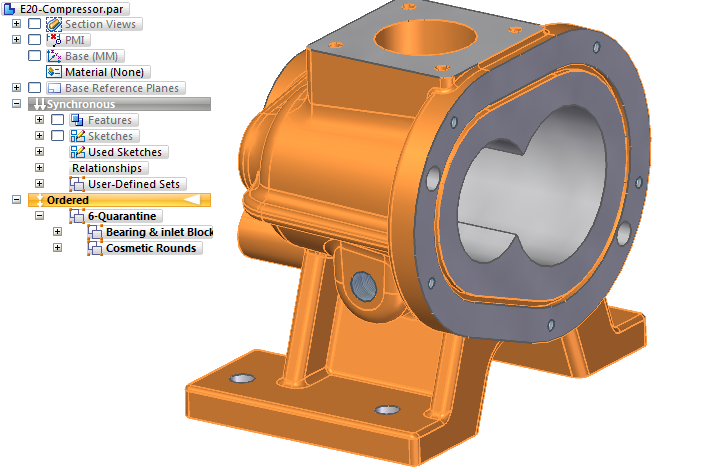Collapse the Ordered section
The image size is (711, 472).
pos(16,200)
